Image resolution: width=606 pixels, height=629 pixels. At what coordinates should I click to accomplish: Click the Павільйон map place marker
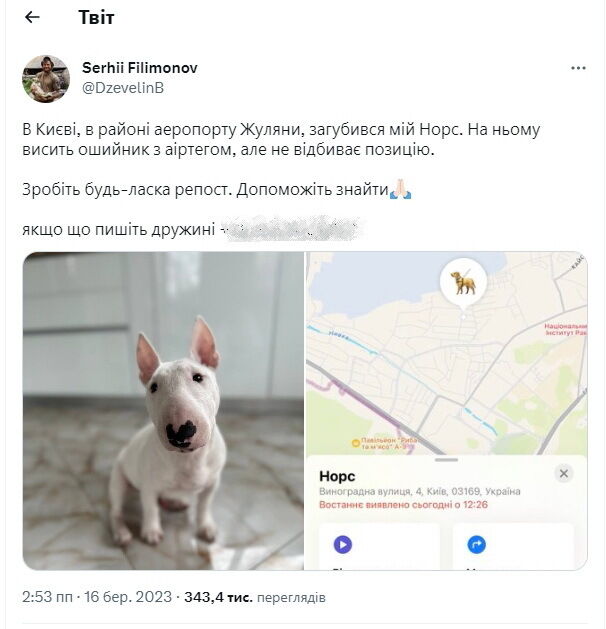click(x=384, y=443)
